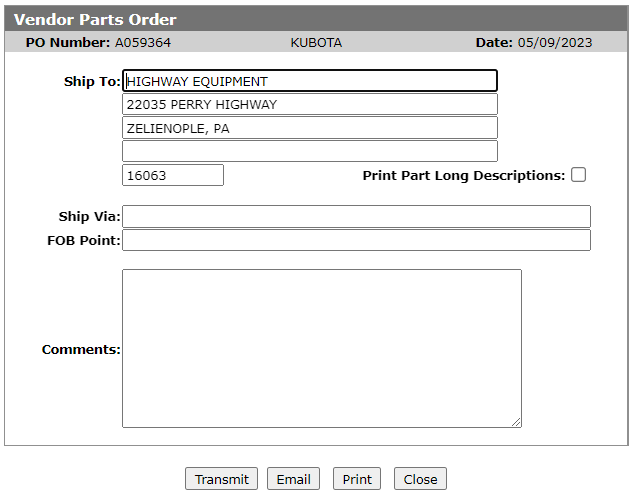Close the Vendor Parts Order dialog

pyautogui.click(x=420, y=479)
